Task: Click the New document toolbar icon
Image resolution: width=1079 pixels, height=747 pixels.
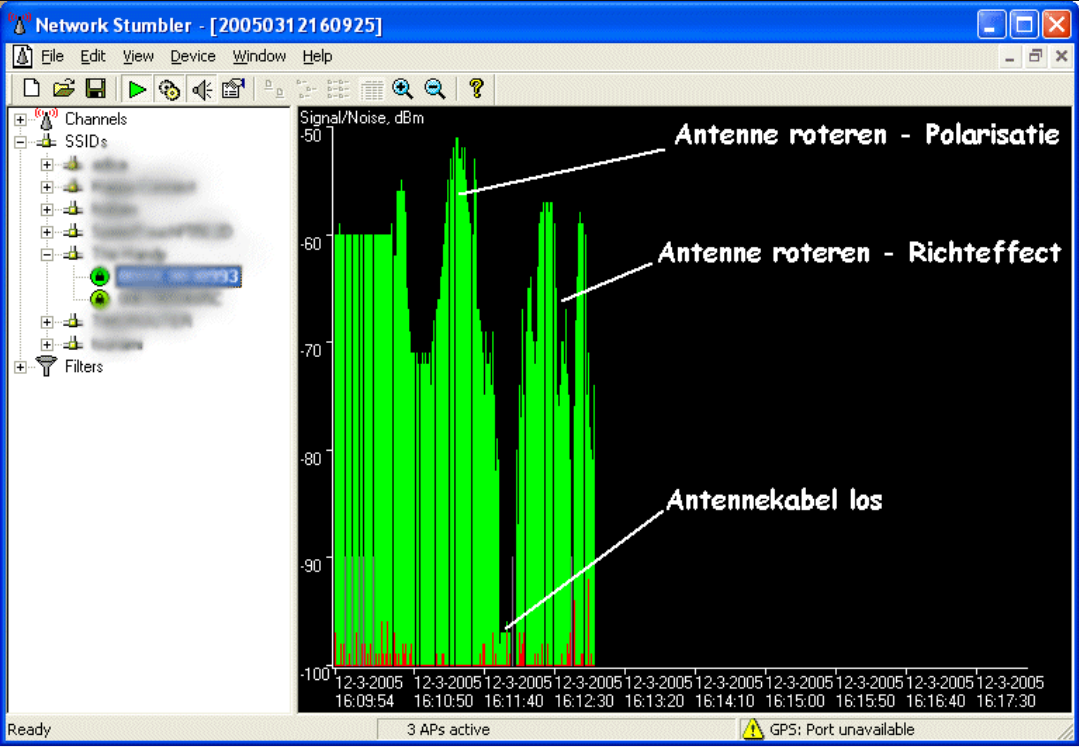Action: tap(32, 89)
